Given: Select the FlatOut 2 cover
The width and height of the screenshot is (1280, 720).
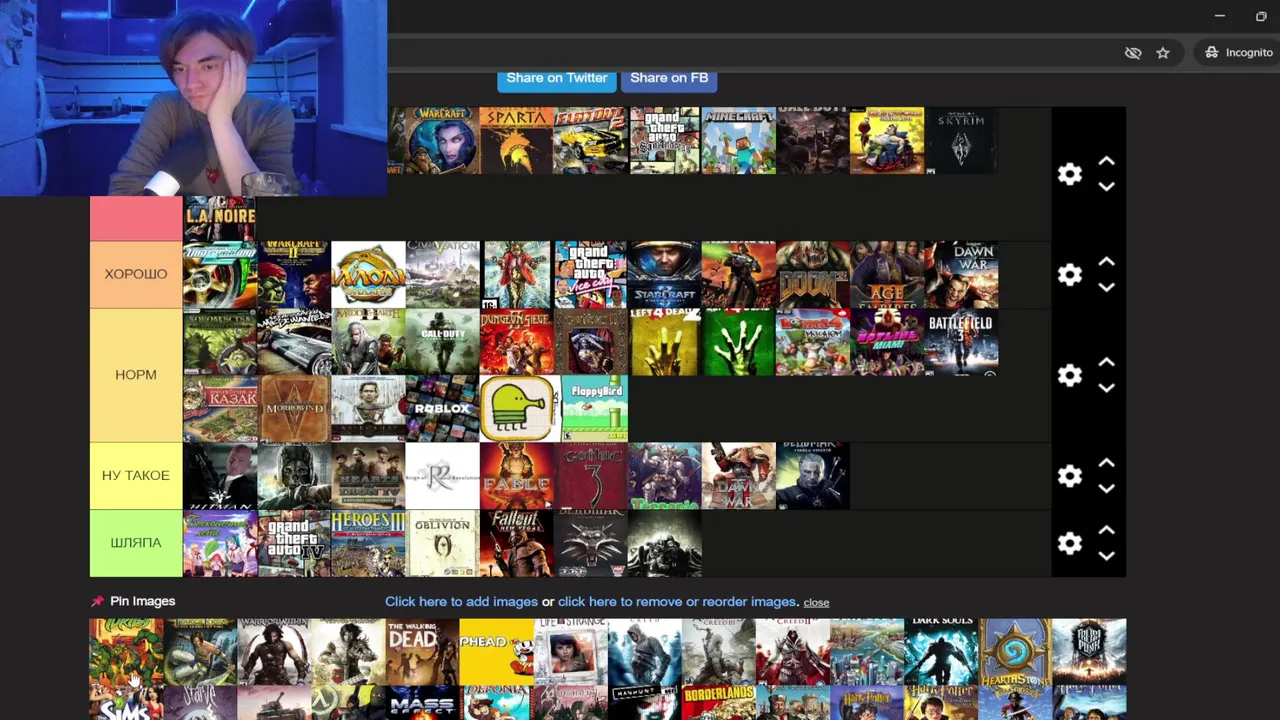Looking at the screenshot, I should tap(591, 141).
